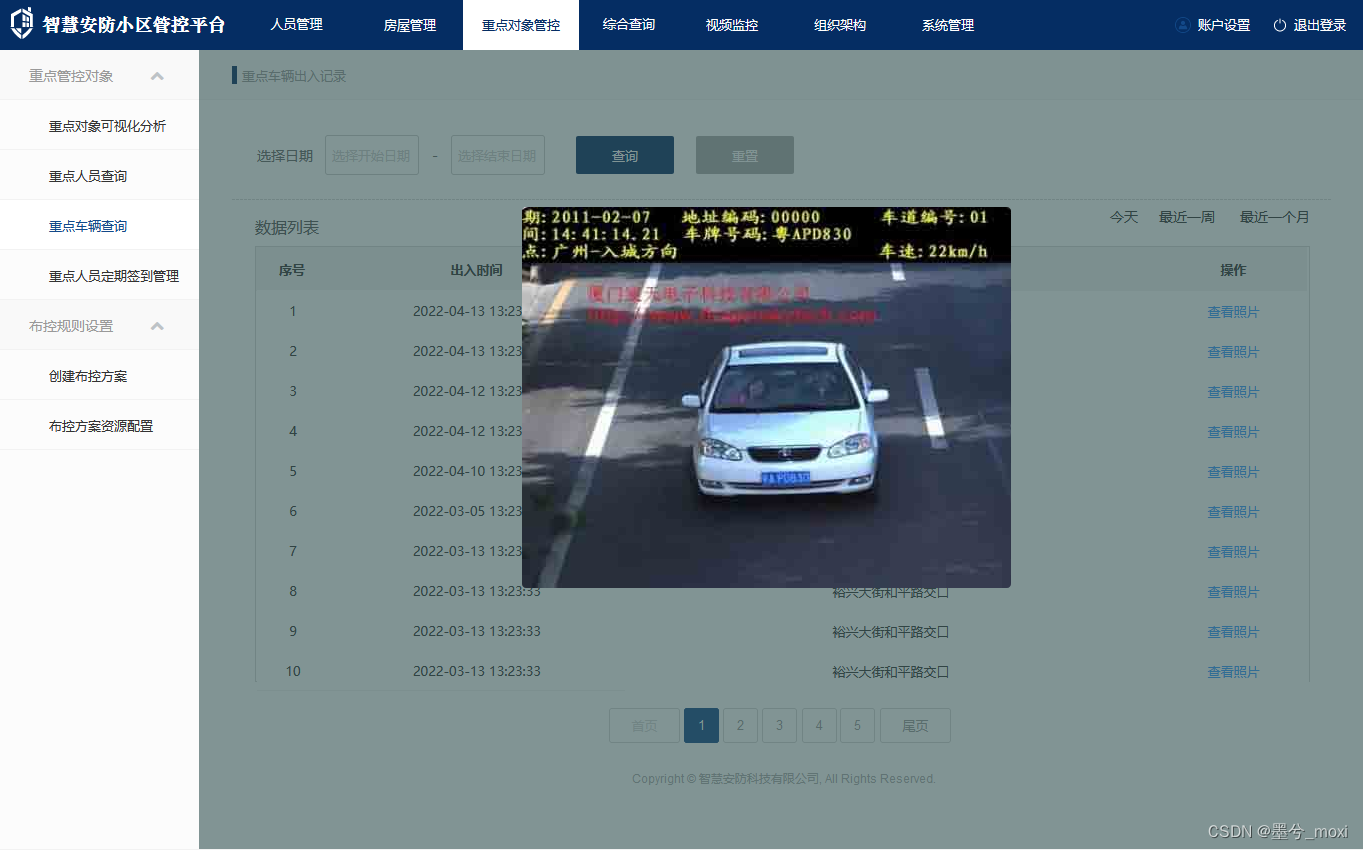The height and width of the screenshot is (850, 1363).
Task: Filter records by 今天
Action: [x=1124, y=217]
